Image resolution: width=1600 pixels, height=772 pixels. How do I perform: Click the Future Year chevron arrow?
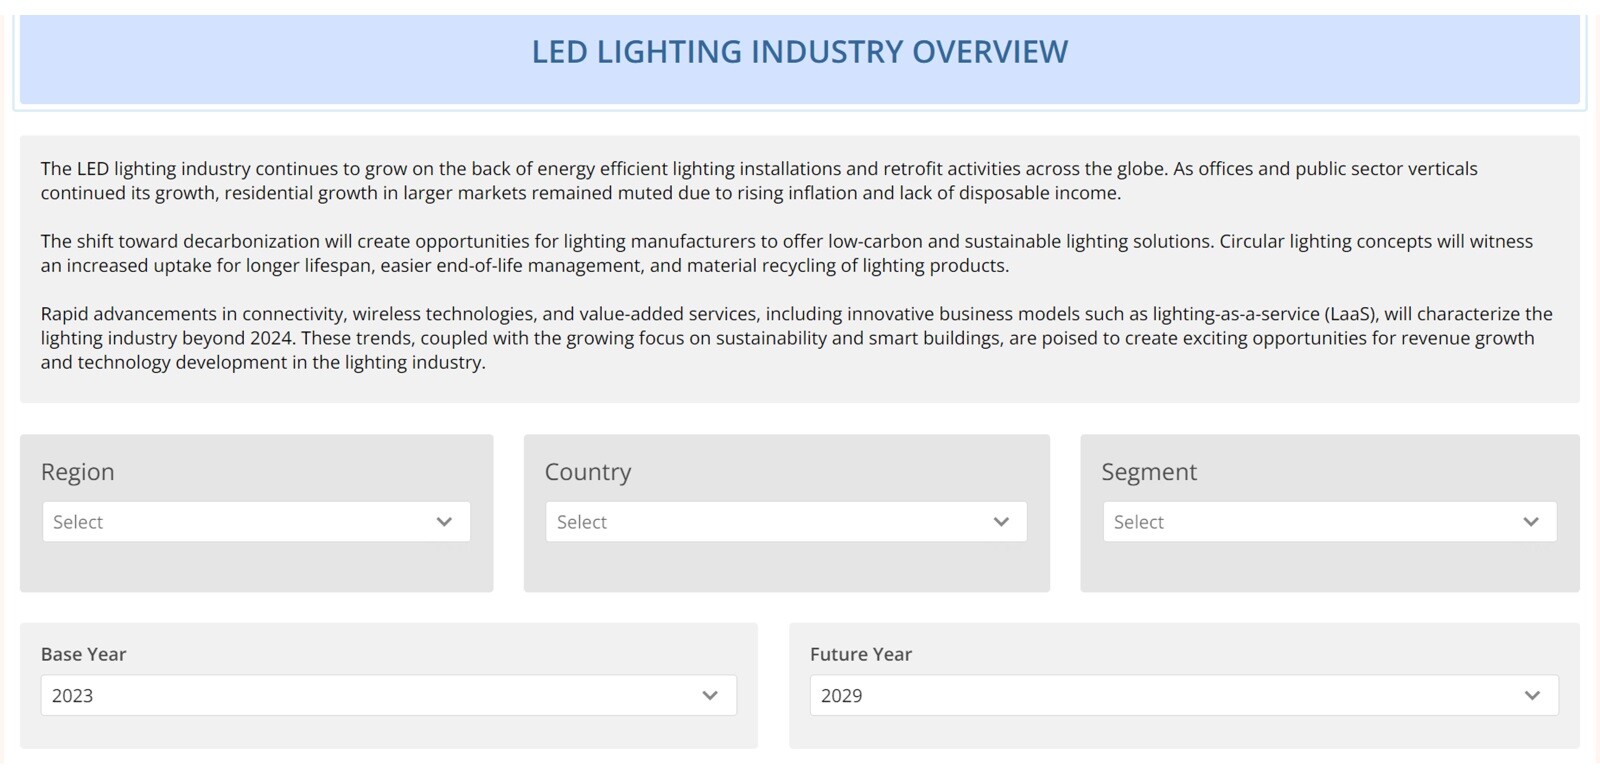click(x=1532, y=696)
